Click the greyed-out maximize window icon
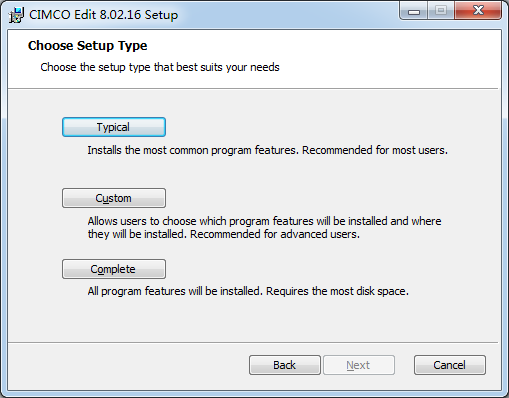Screen dimensions: 509x398 pyautogui.click(x=440, y=11)
